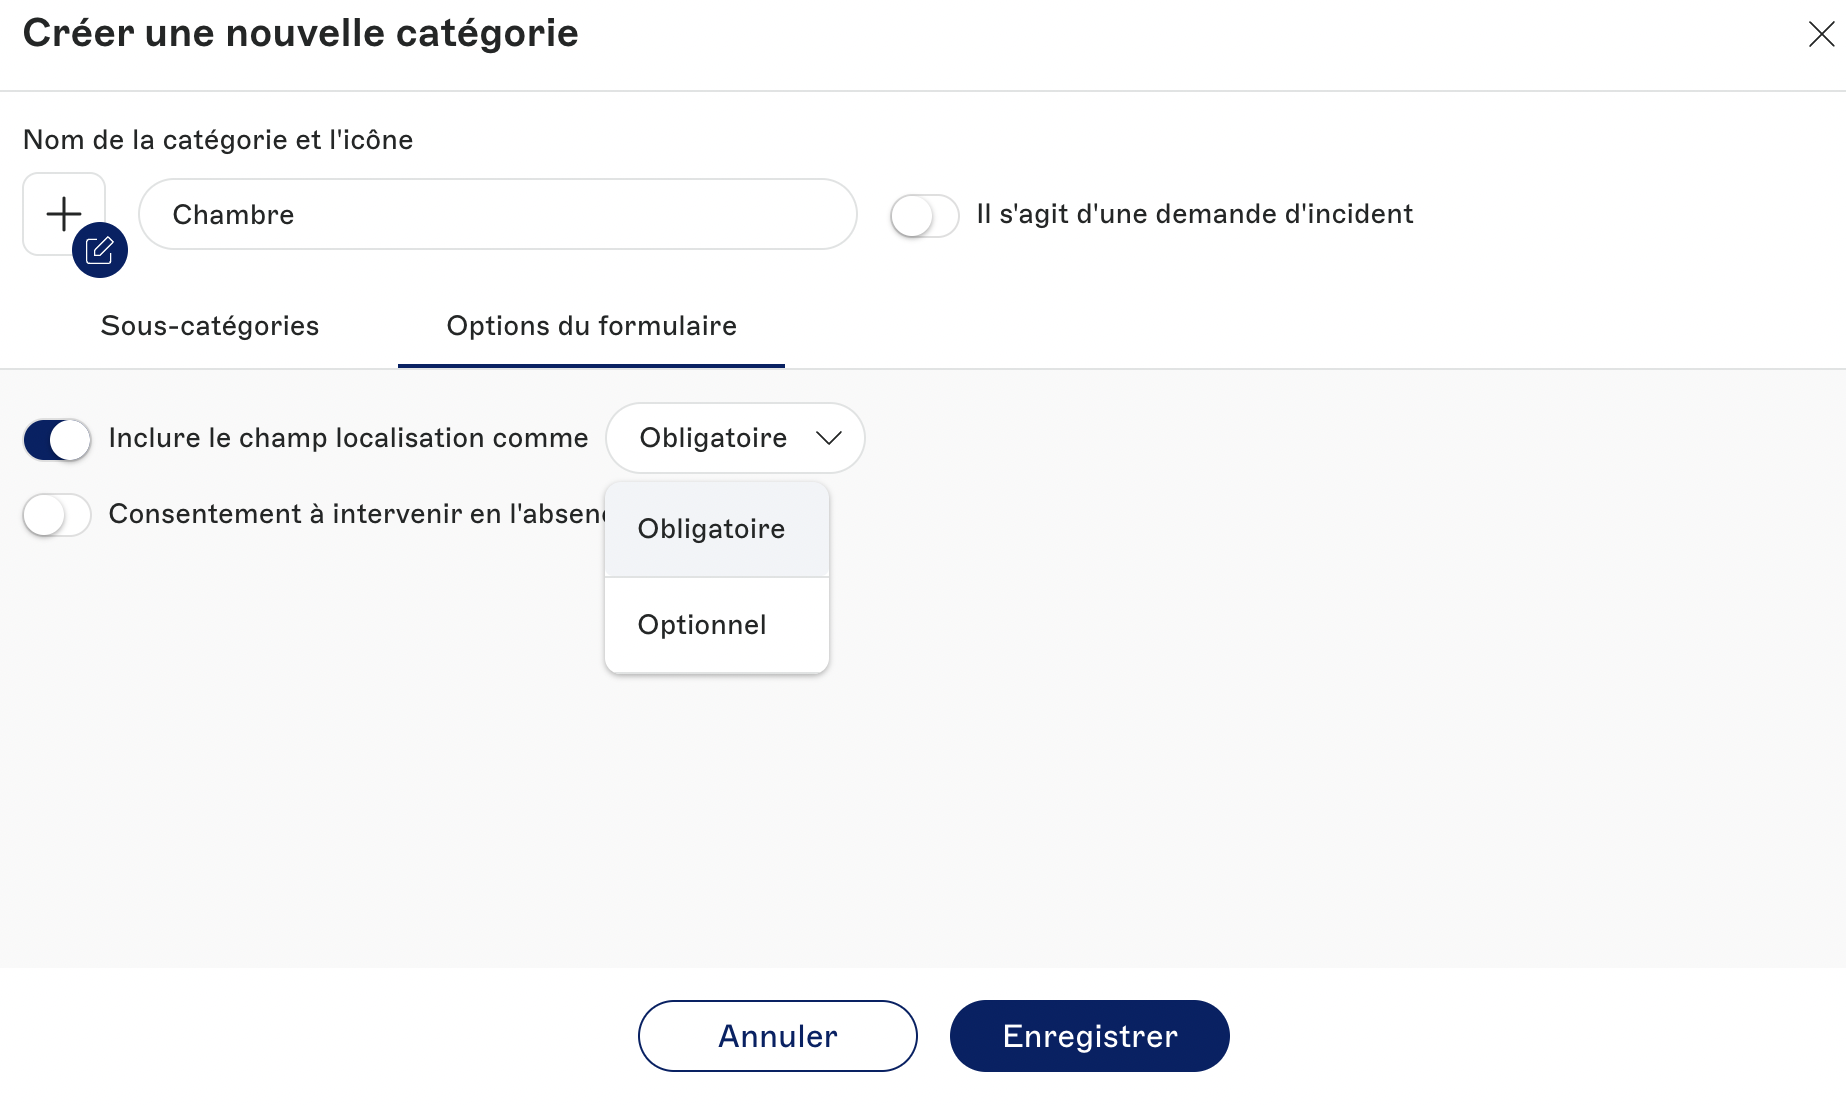Disable the Inclure le champ localisation toggle
Viewport: 1846px width, 1106px height.
click(x=57, y=439)
